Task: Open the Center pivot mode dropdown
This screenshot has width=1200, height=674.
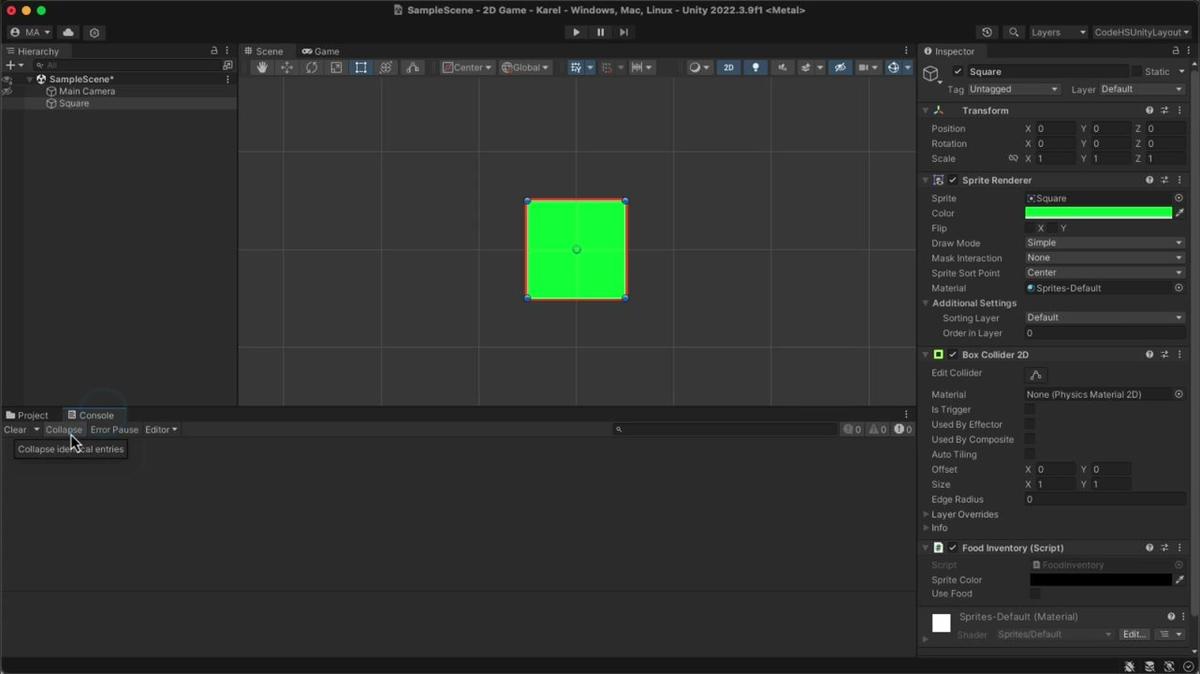Action: 468,67
